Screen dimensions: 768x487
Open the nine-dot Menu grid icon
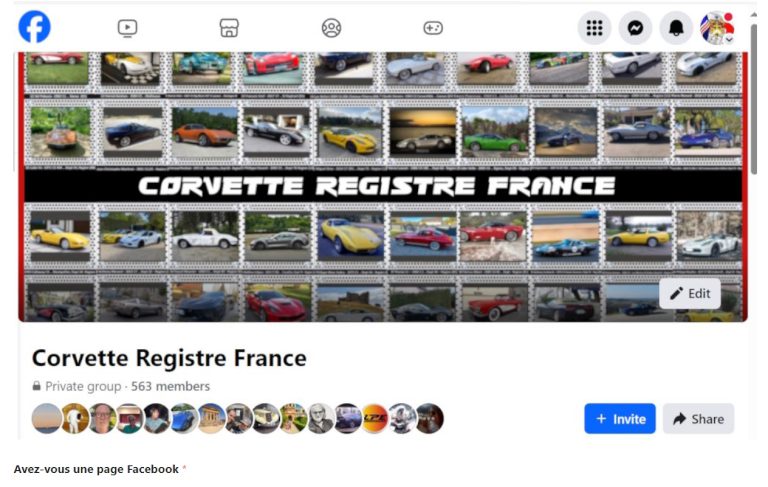pos(594,28)
